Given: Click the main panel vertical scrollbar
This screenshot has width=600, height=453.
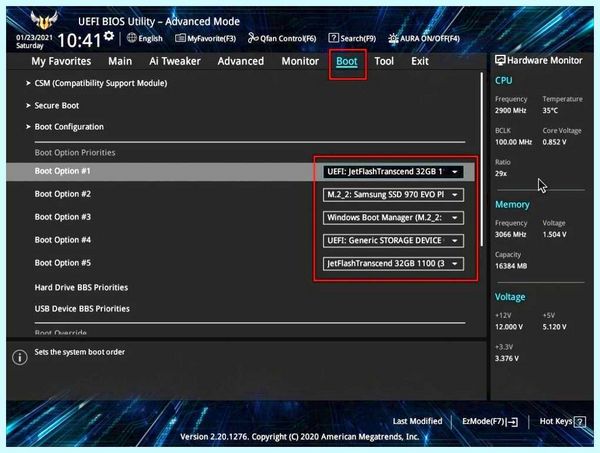Looking at the screenshot, I should [x=481, y=159].
